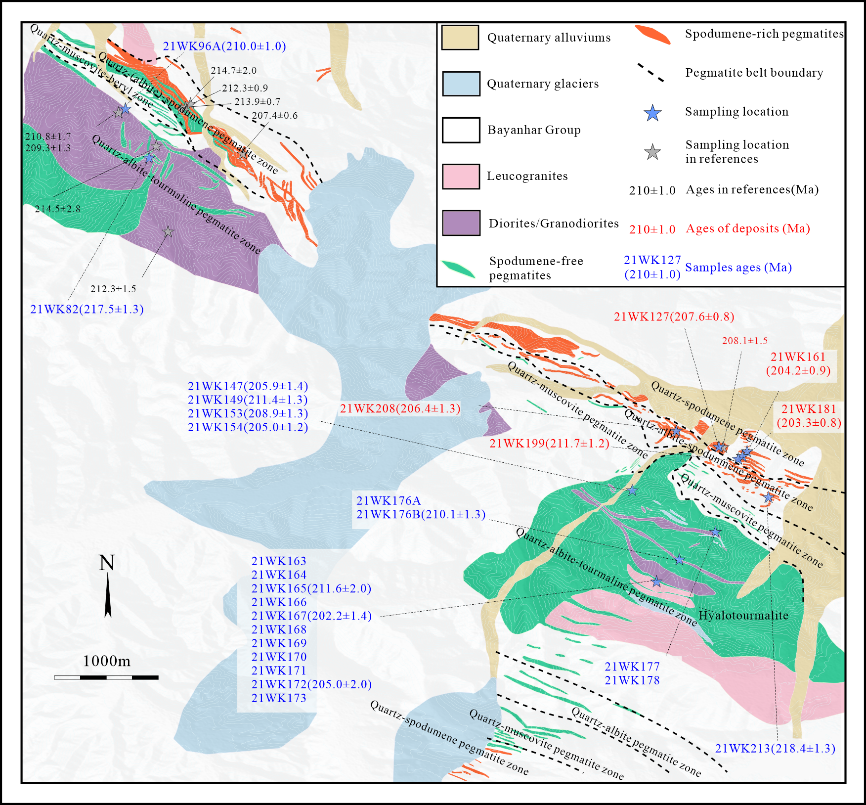The image size is (866, 805).
Task: Click the 21WK82(217.5±1.3) sample label
Action: [87, 309]
